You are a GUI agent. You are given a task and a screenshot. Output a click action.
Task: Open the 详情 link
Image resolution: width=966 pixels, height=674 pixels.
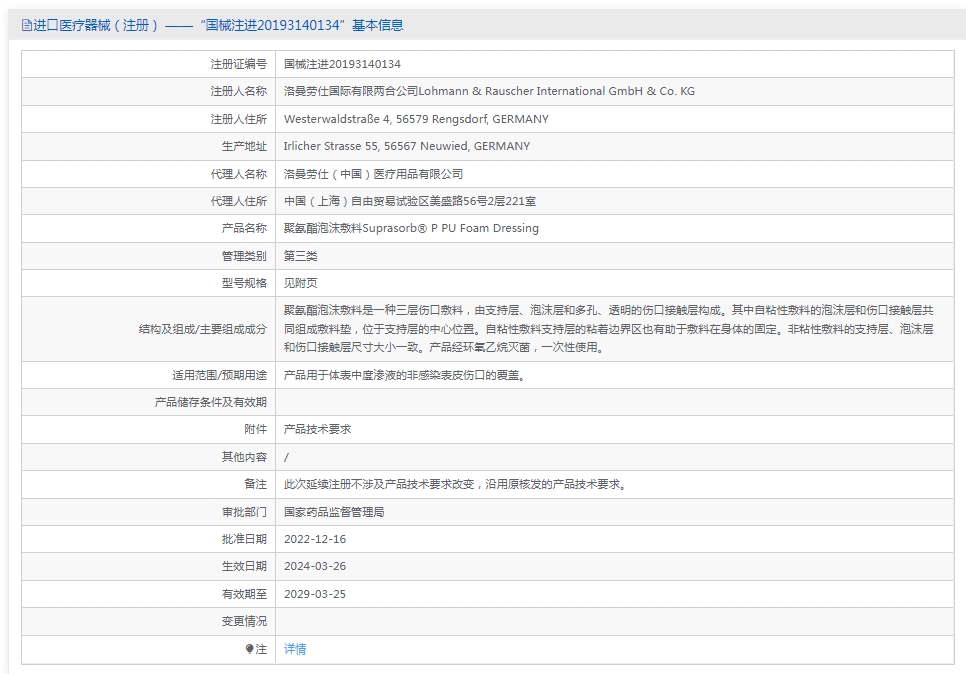294,649
